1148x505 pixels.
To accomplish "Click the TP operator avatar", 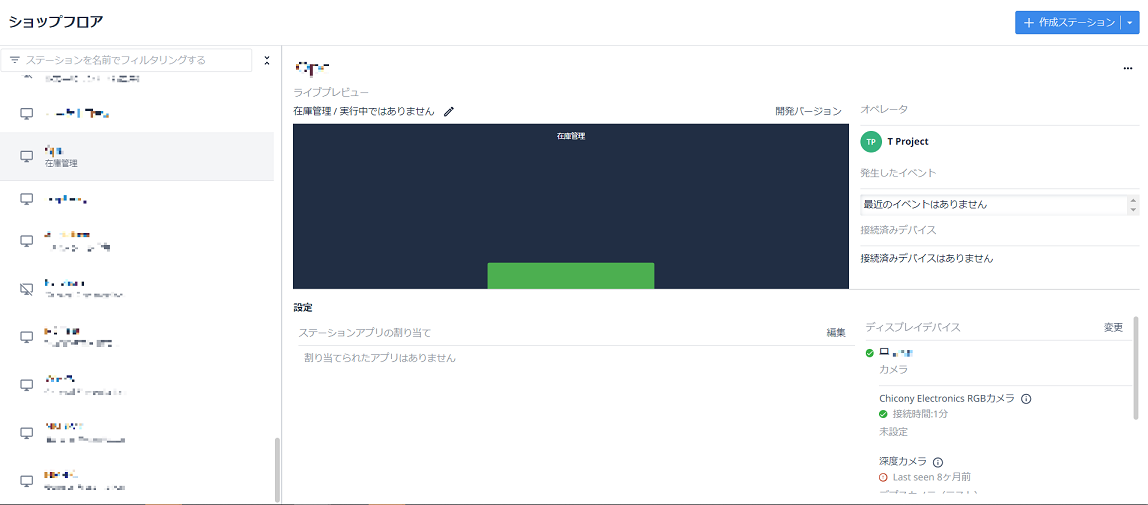I will tap(871, 142).
